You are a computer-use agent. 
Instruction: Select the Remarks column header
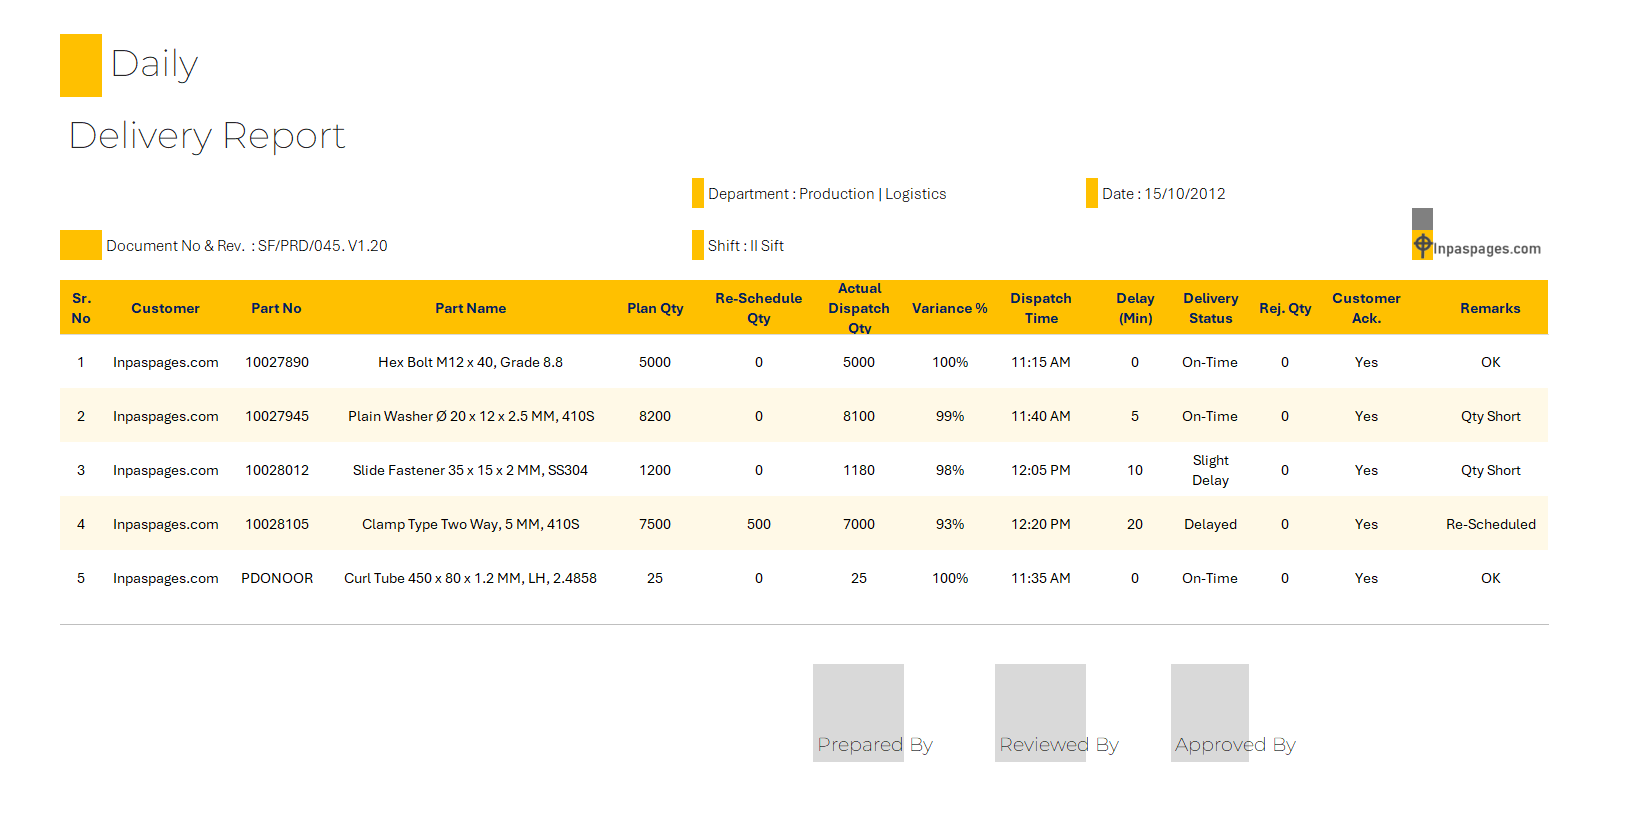1489,308
